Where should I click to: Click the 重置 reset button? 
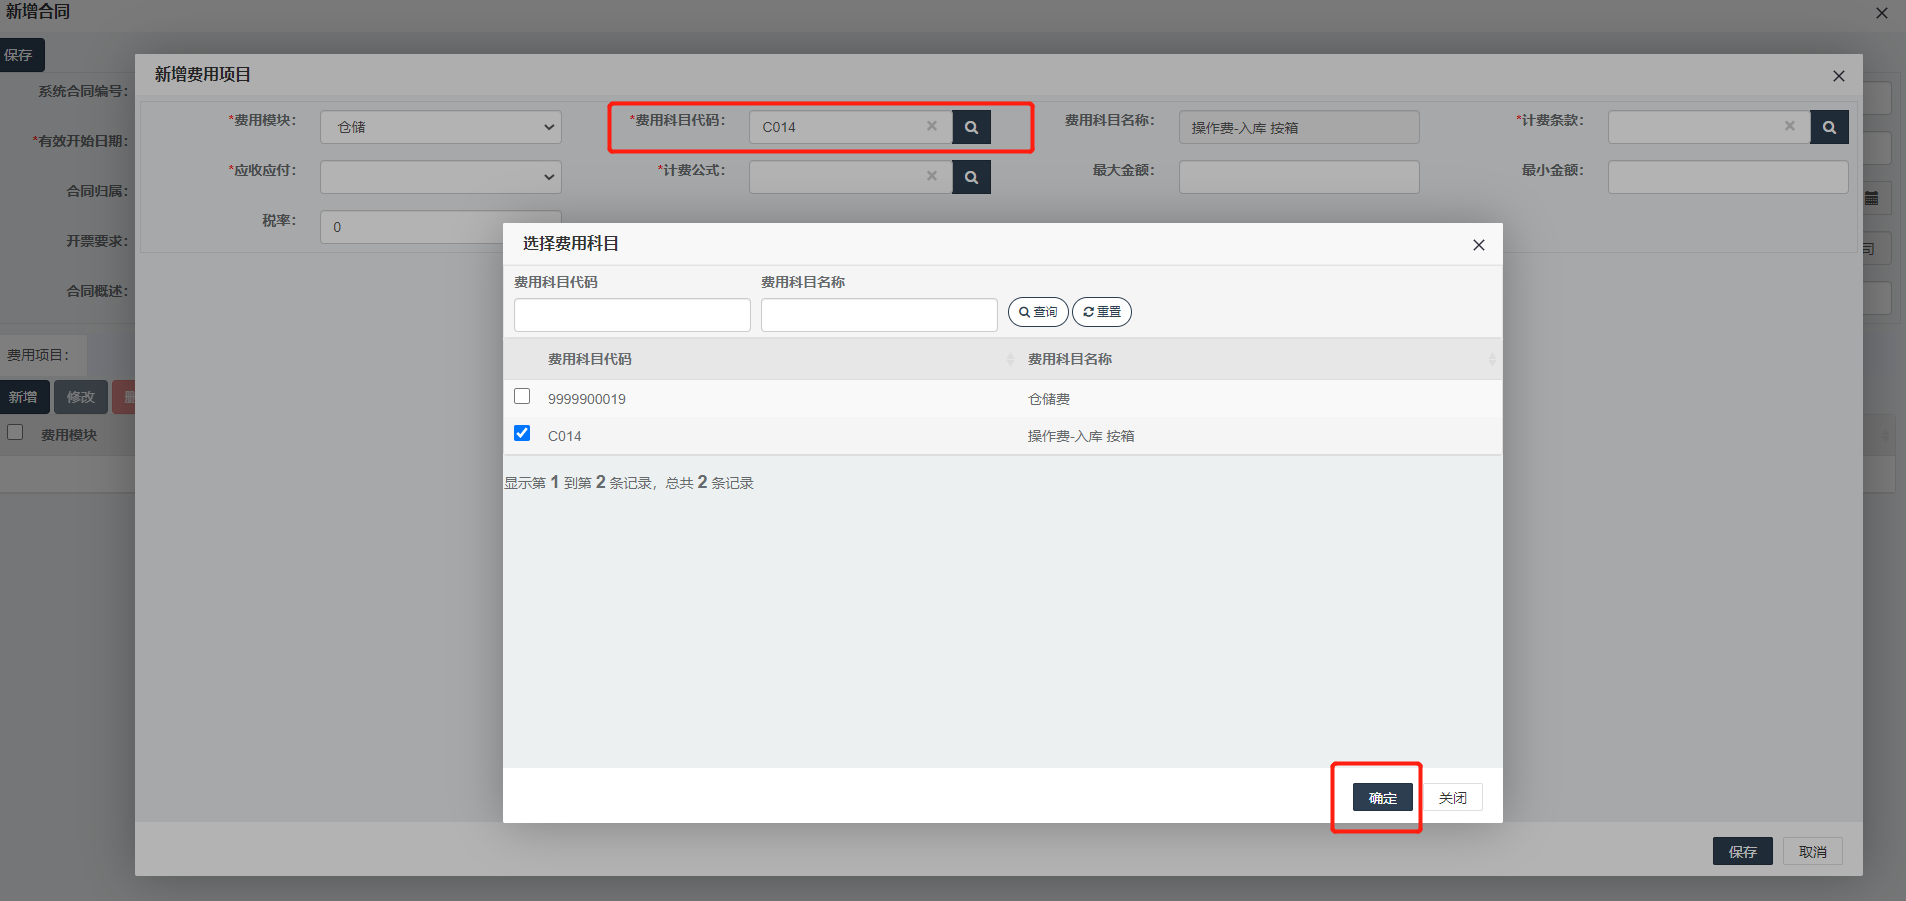point(1102,312)
